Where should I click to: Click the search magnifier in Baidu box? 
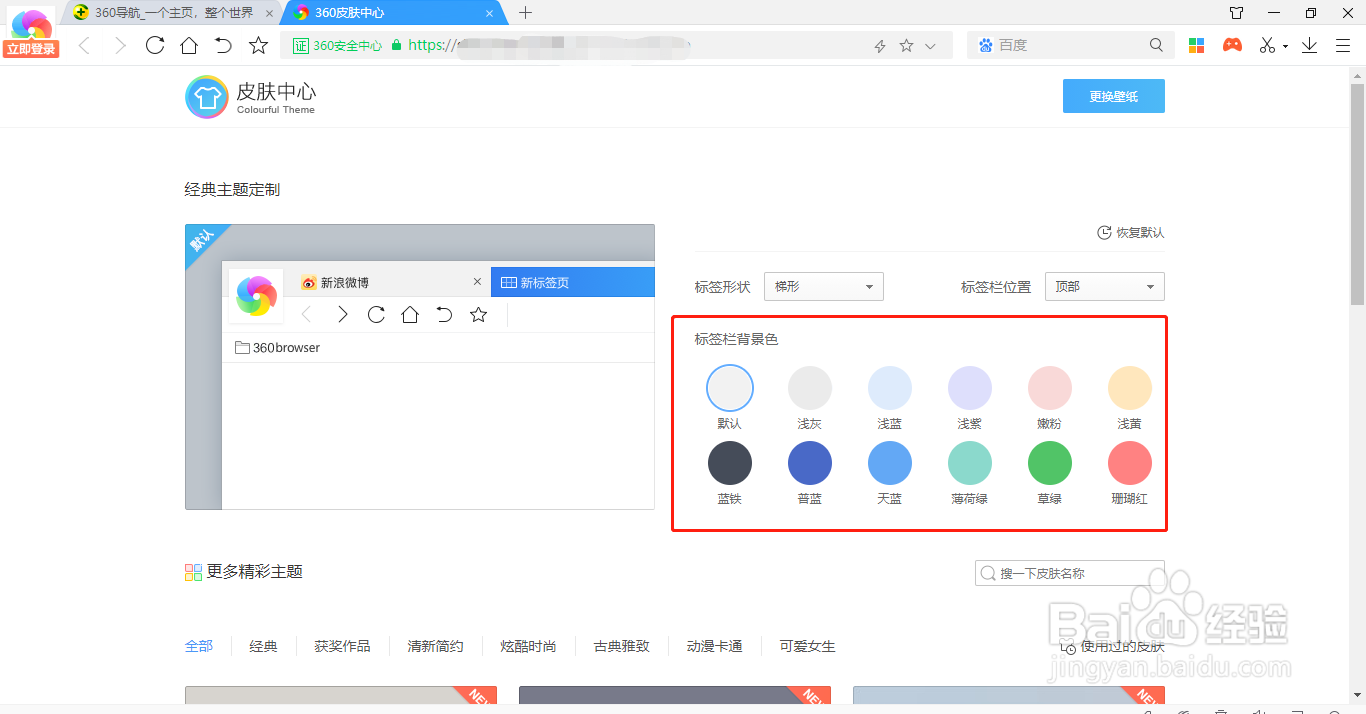coord(1156,45)
